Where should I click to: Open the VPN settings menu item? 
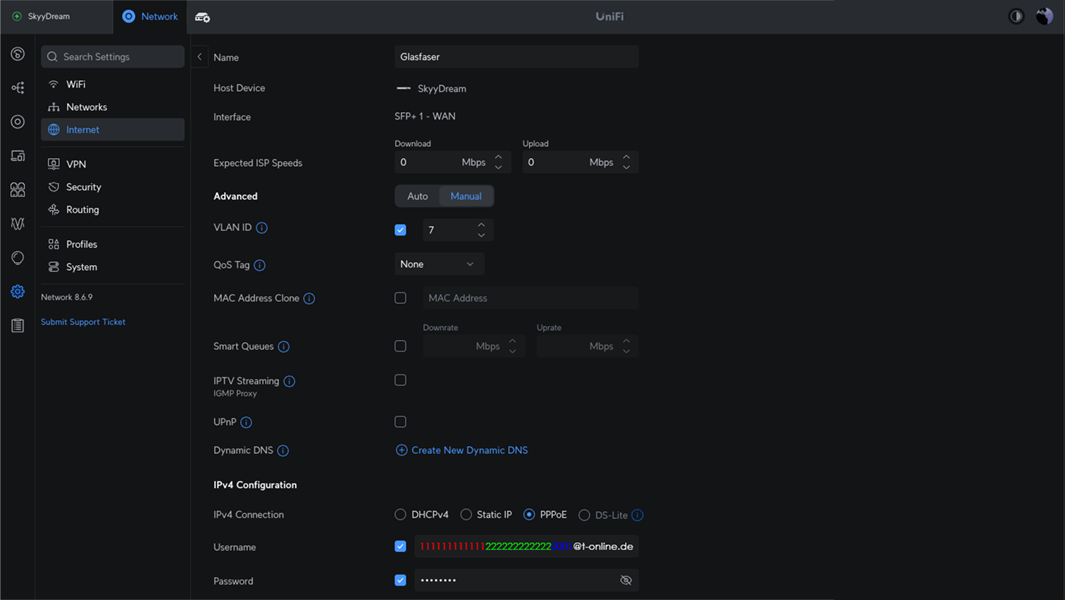click(x=76, y=164)
